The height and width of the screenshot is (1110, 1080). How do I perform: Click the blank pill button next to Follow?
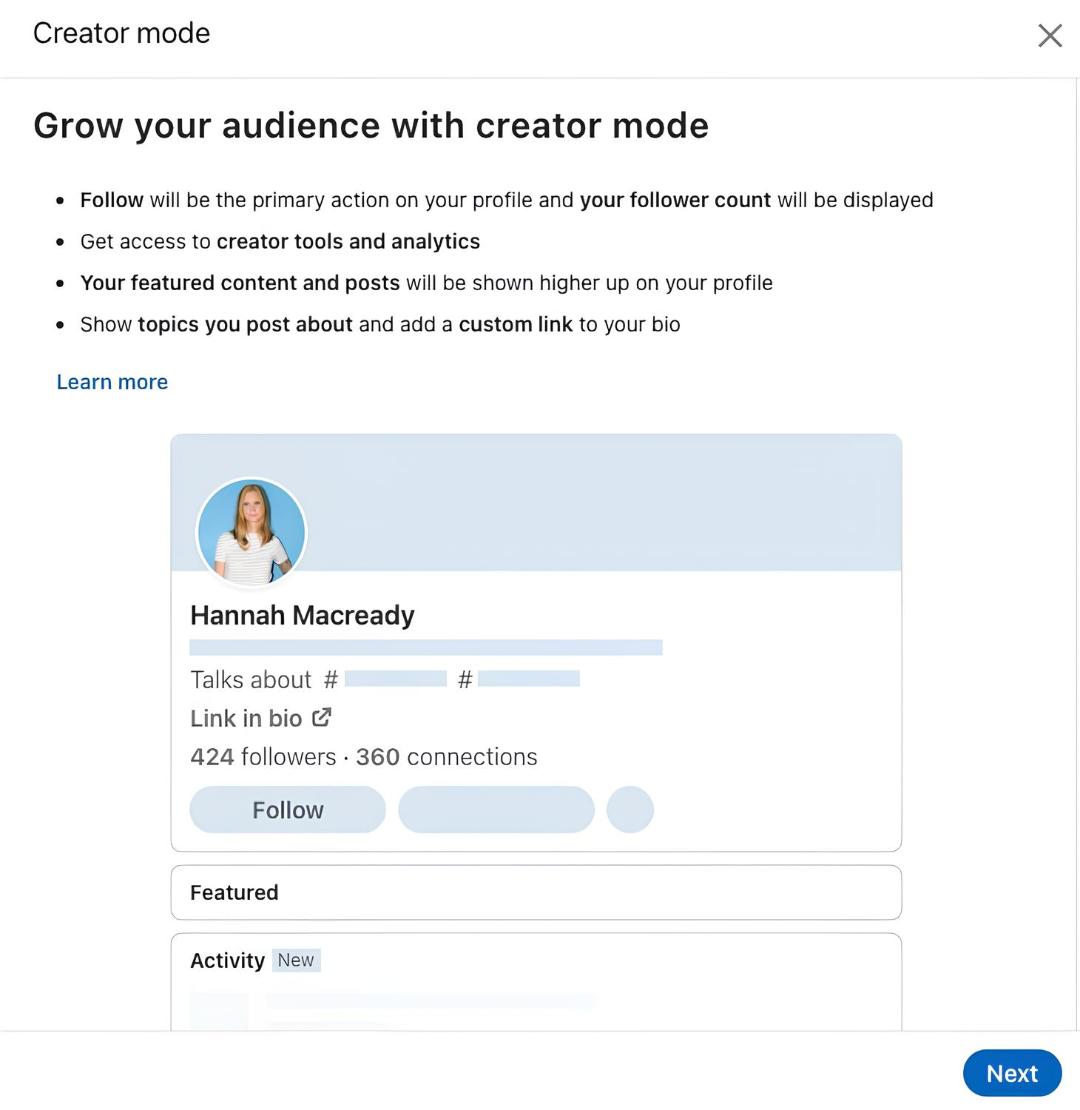[496, 810]
